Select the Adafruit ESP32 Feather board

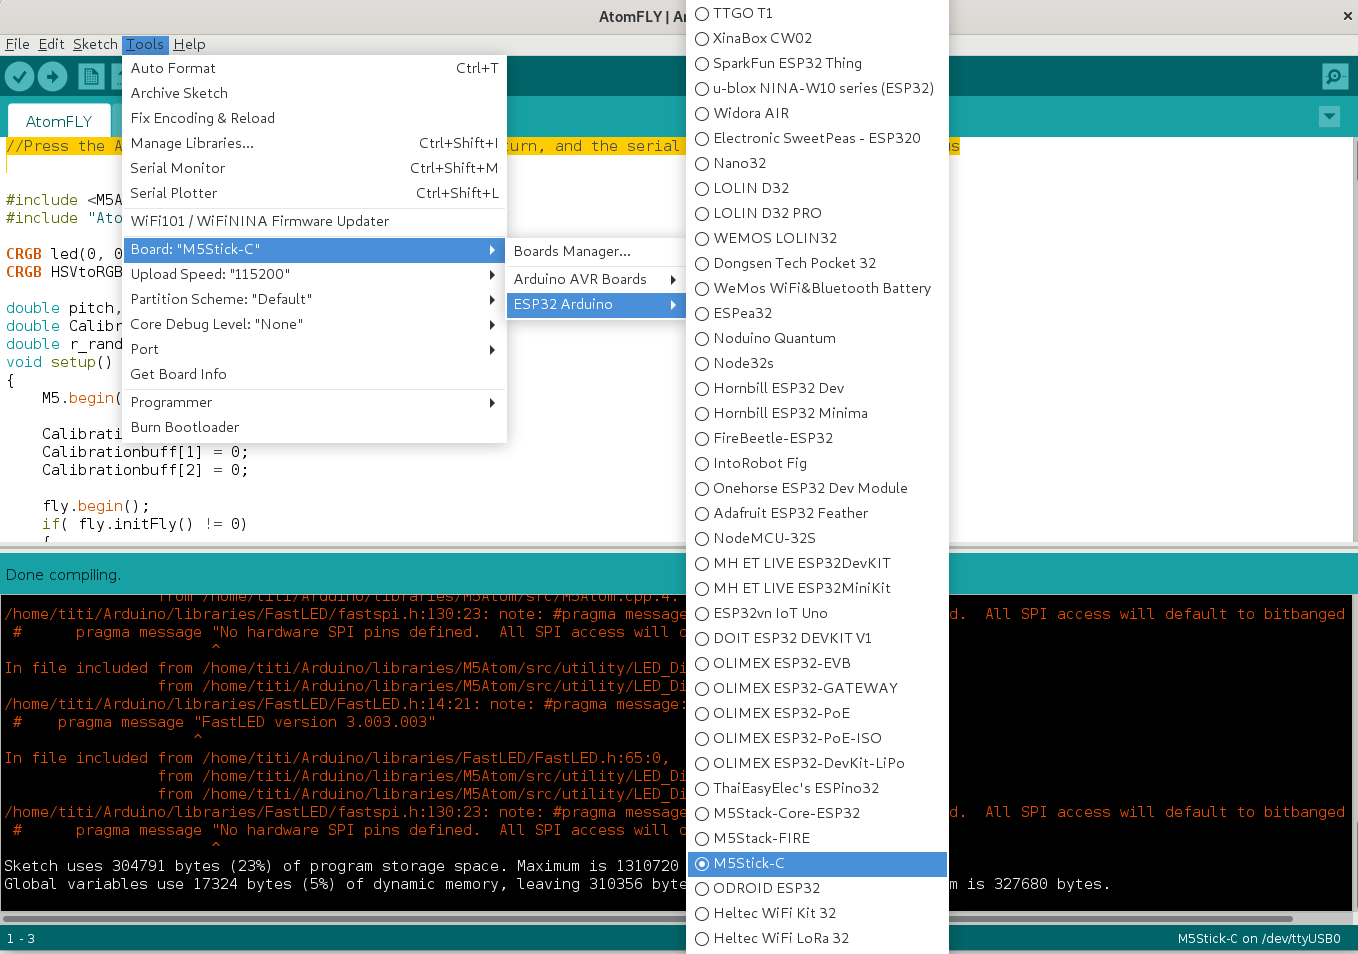click(790, 514)
